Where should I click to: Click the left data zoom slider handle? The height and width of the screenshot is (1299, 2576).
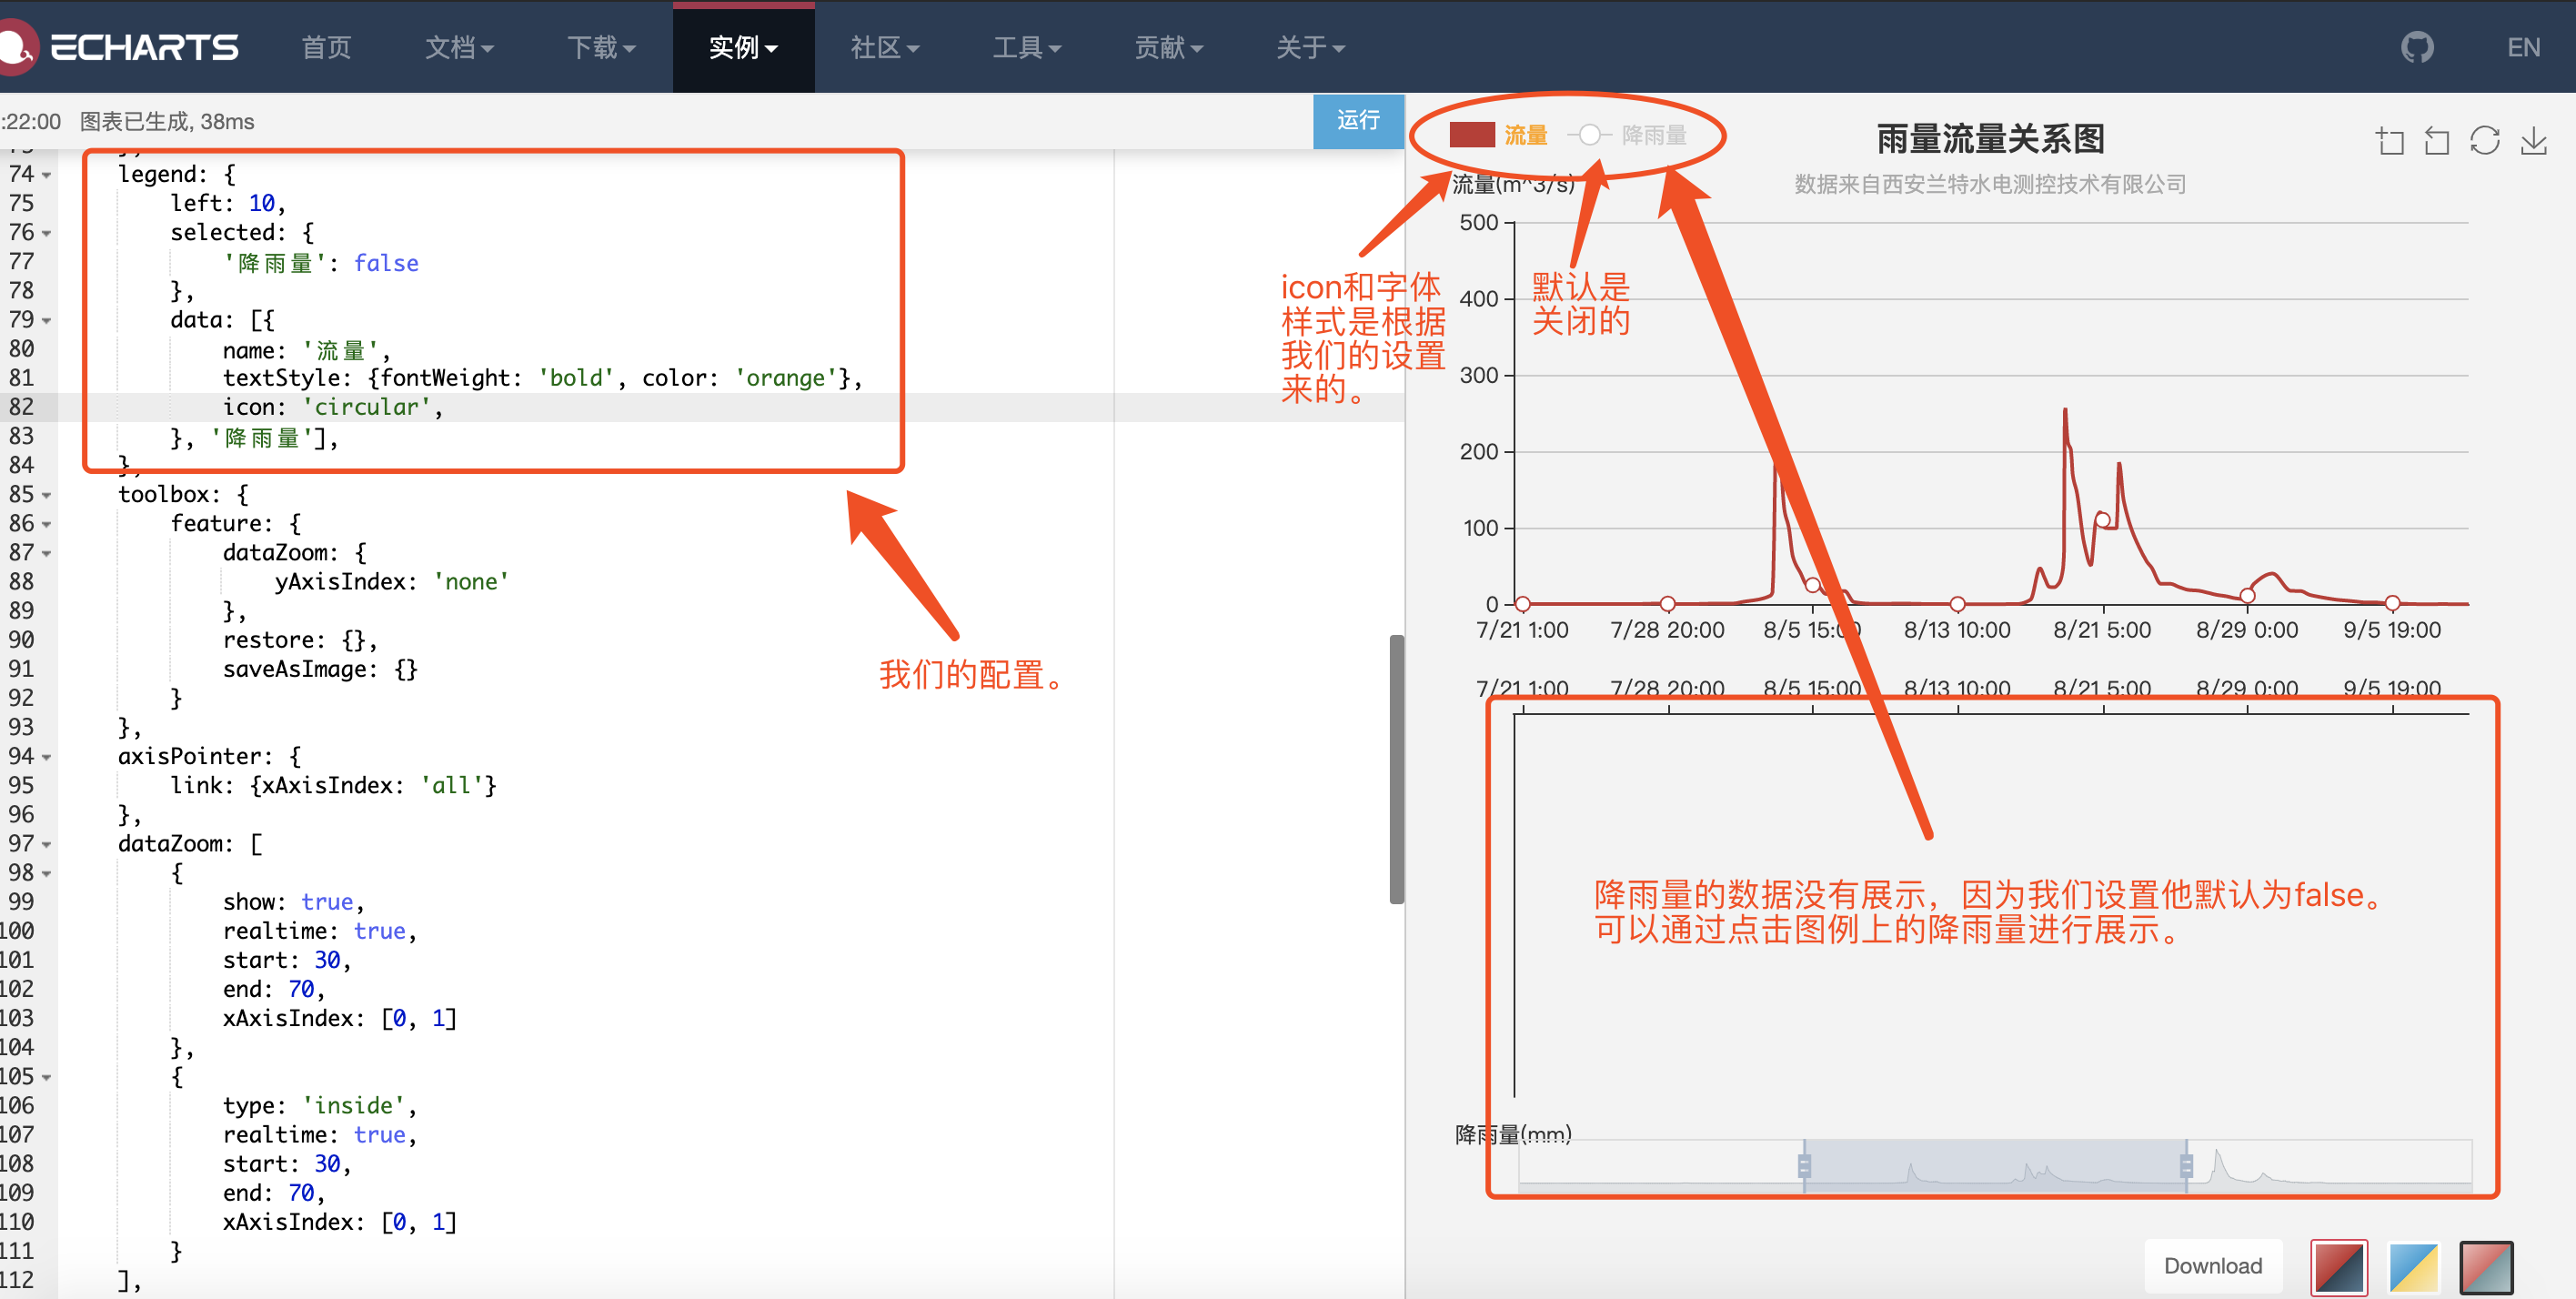pyautogui.click(x=1804, y=1165)
